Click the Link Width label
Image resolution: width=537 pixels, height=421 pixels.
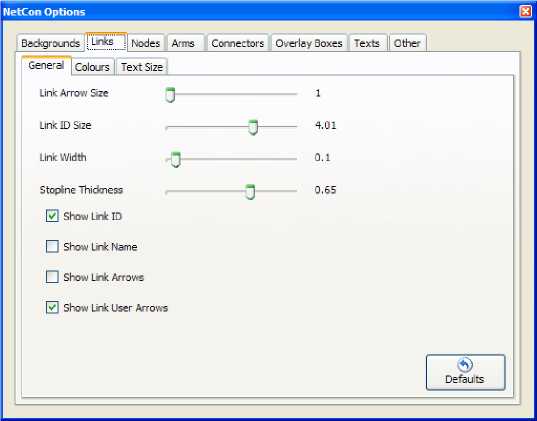[63, 158]
